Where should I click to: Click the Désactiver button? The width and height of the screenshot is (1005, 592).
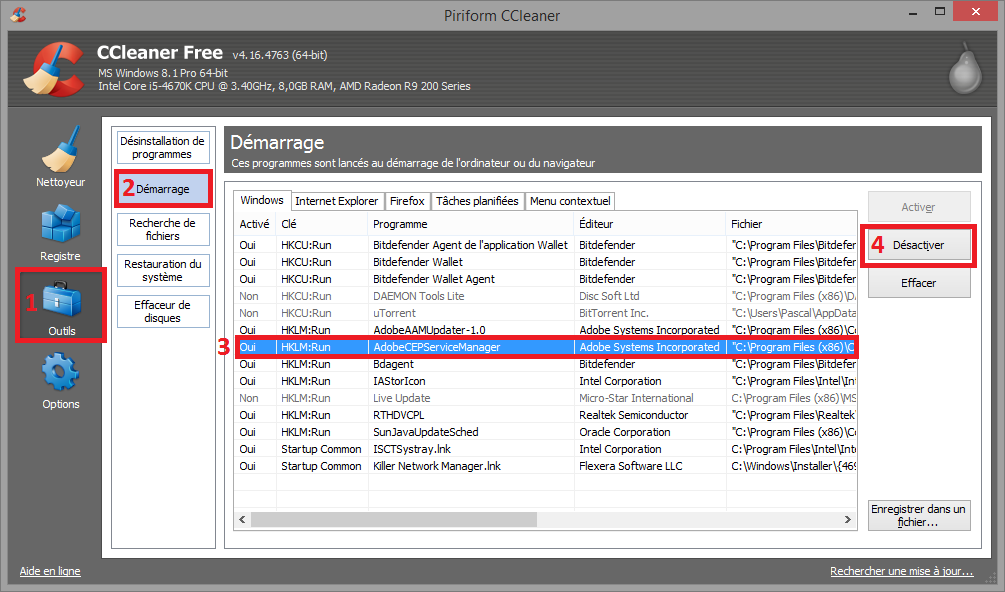(x=918, y=245)
